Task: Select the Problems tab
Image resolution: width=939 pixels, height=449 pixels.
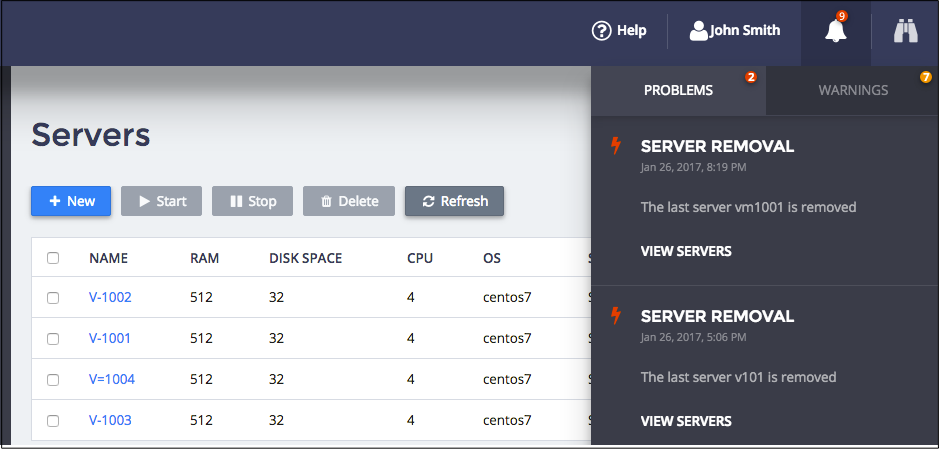Action: [x=678, y=90]
